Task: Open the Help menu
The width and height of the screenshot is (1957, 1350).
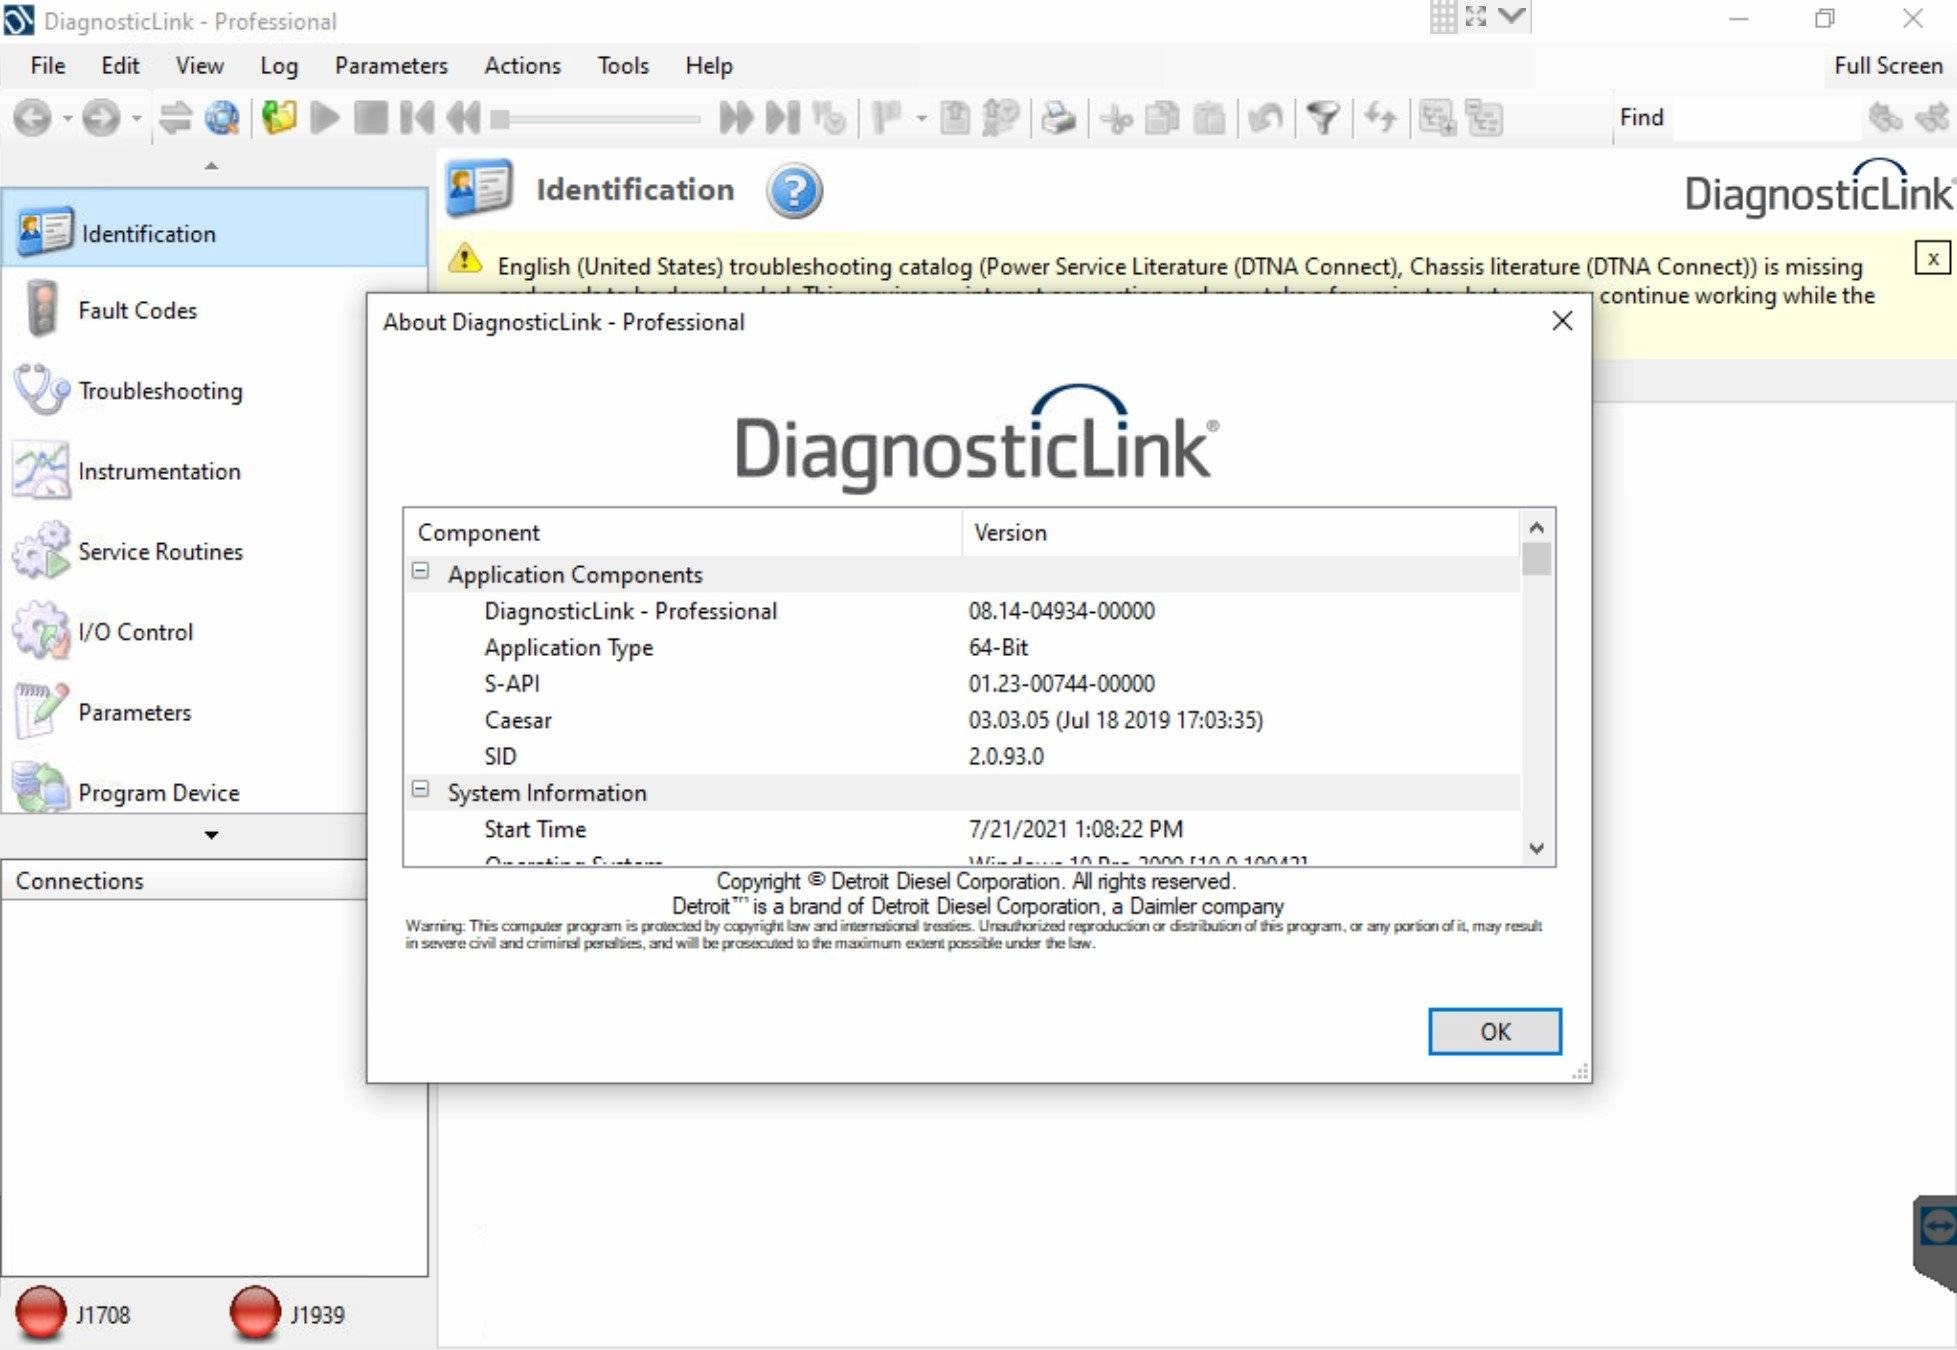Action: click(x=709, y=65)
